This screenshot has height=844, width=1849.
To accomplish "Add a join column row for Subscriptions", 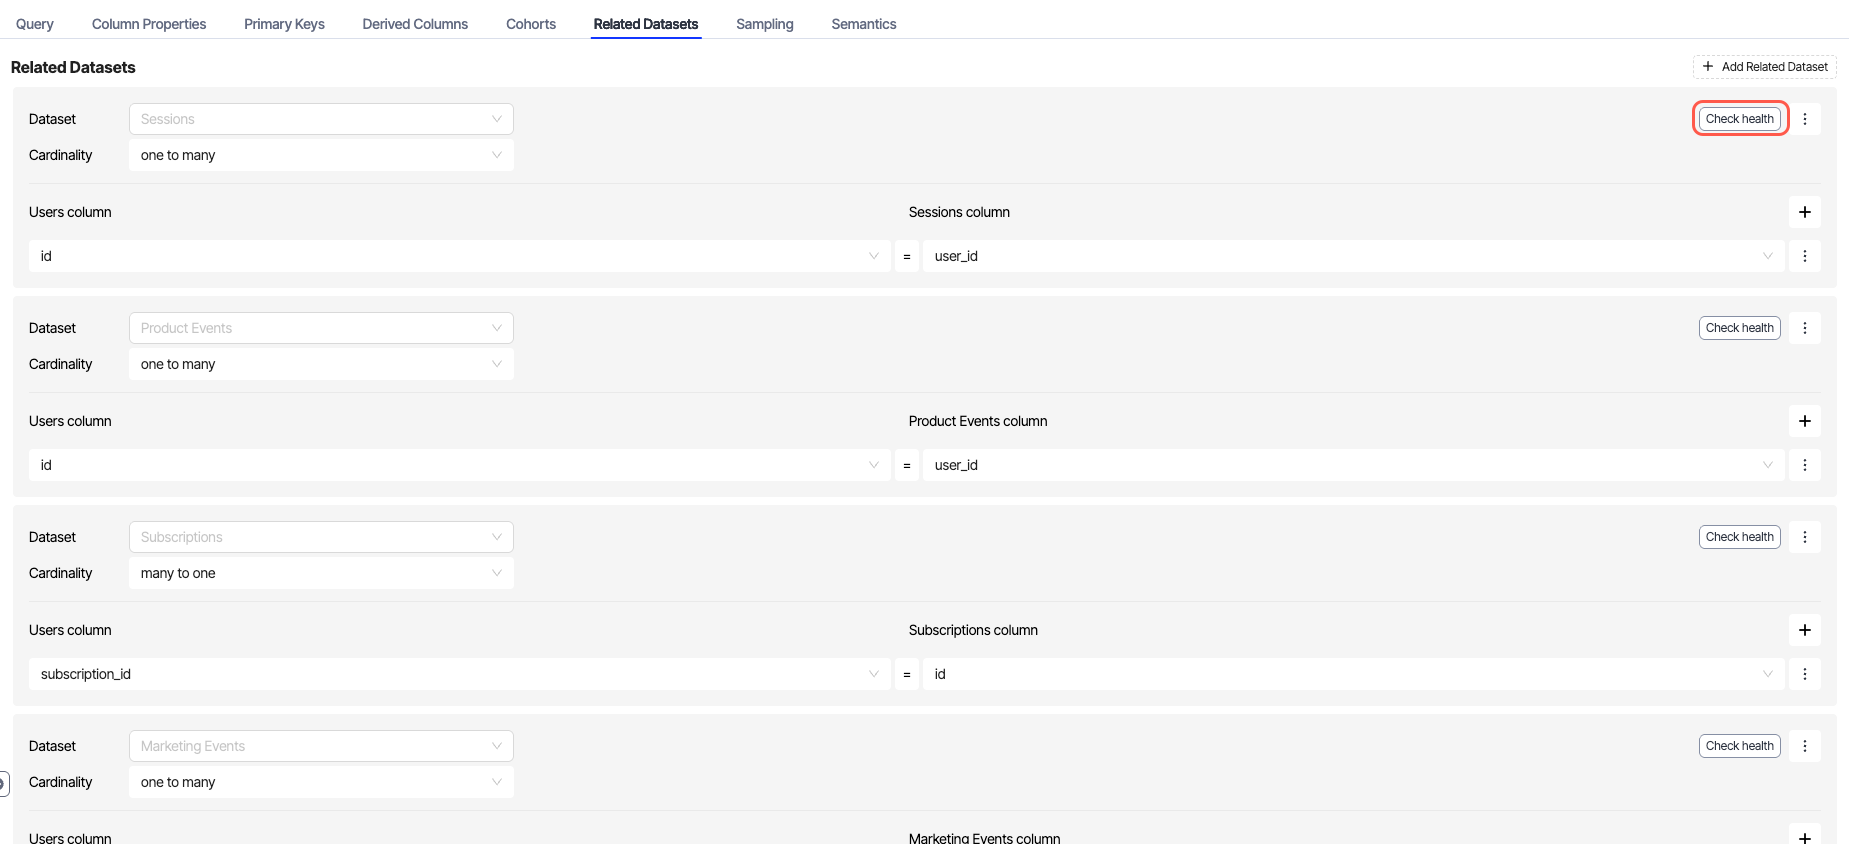I will point(1804,630).
